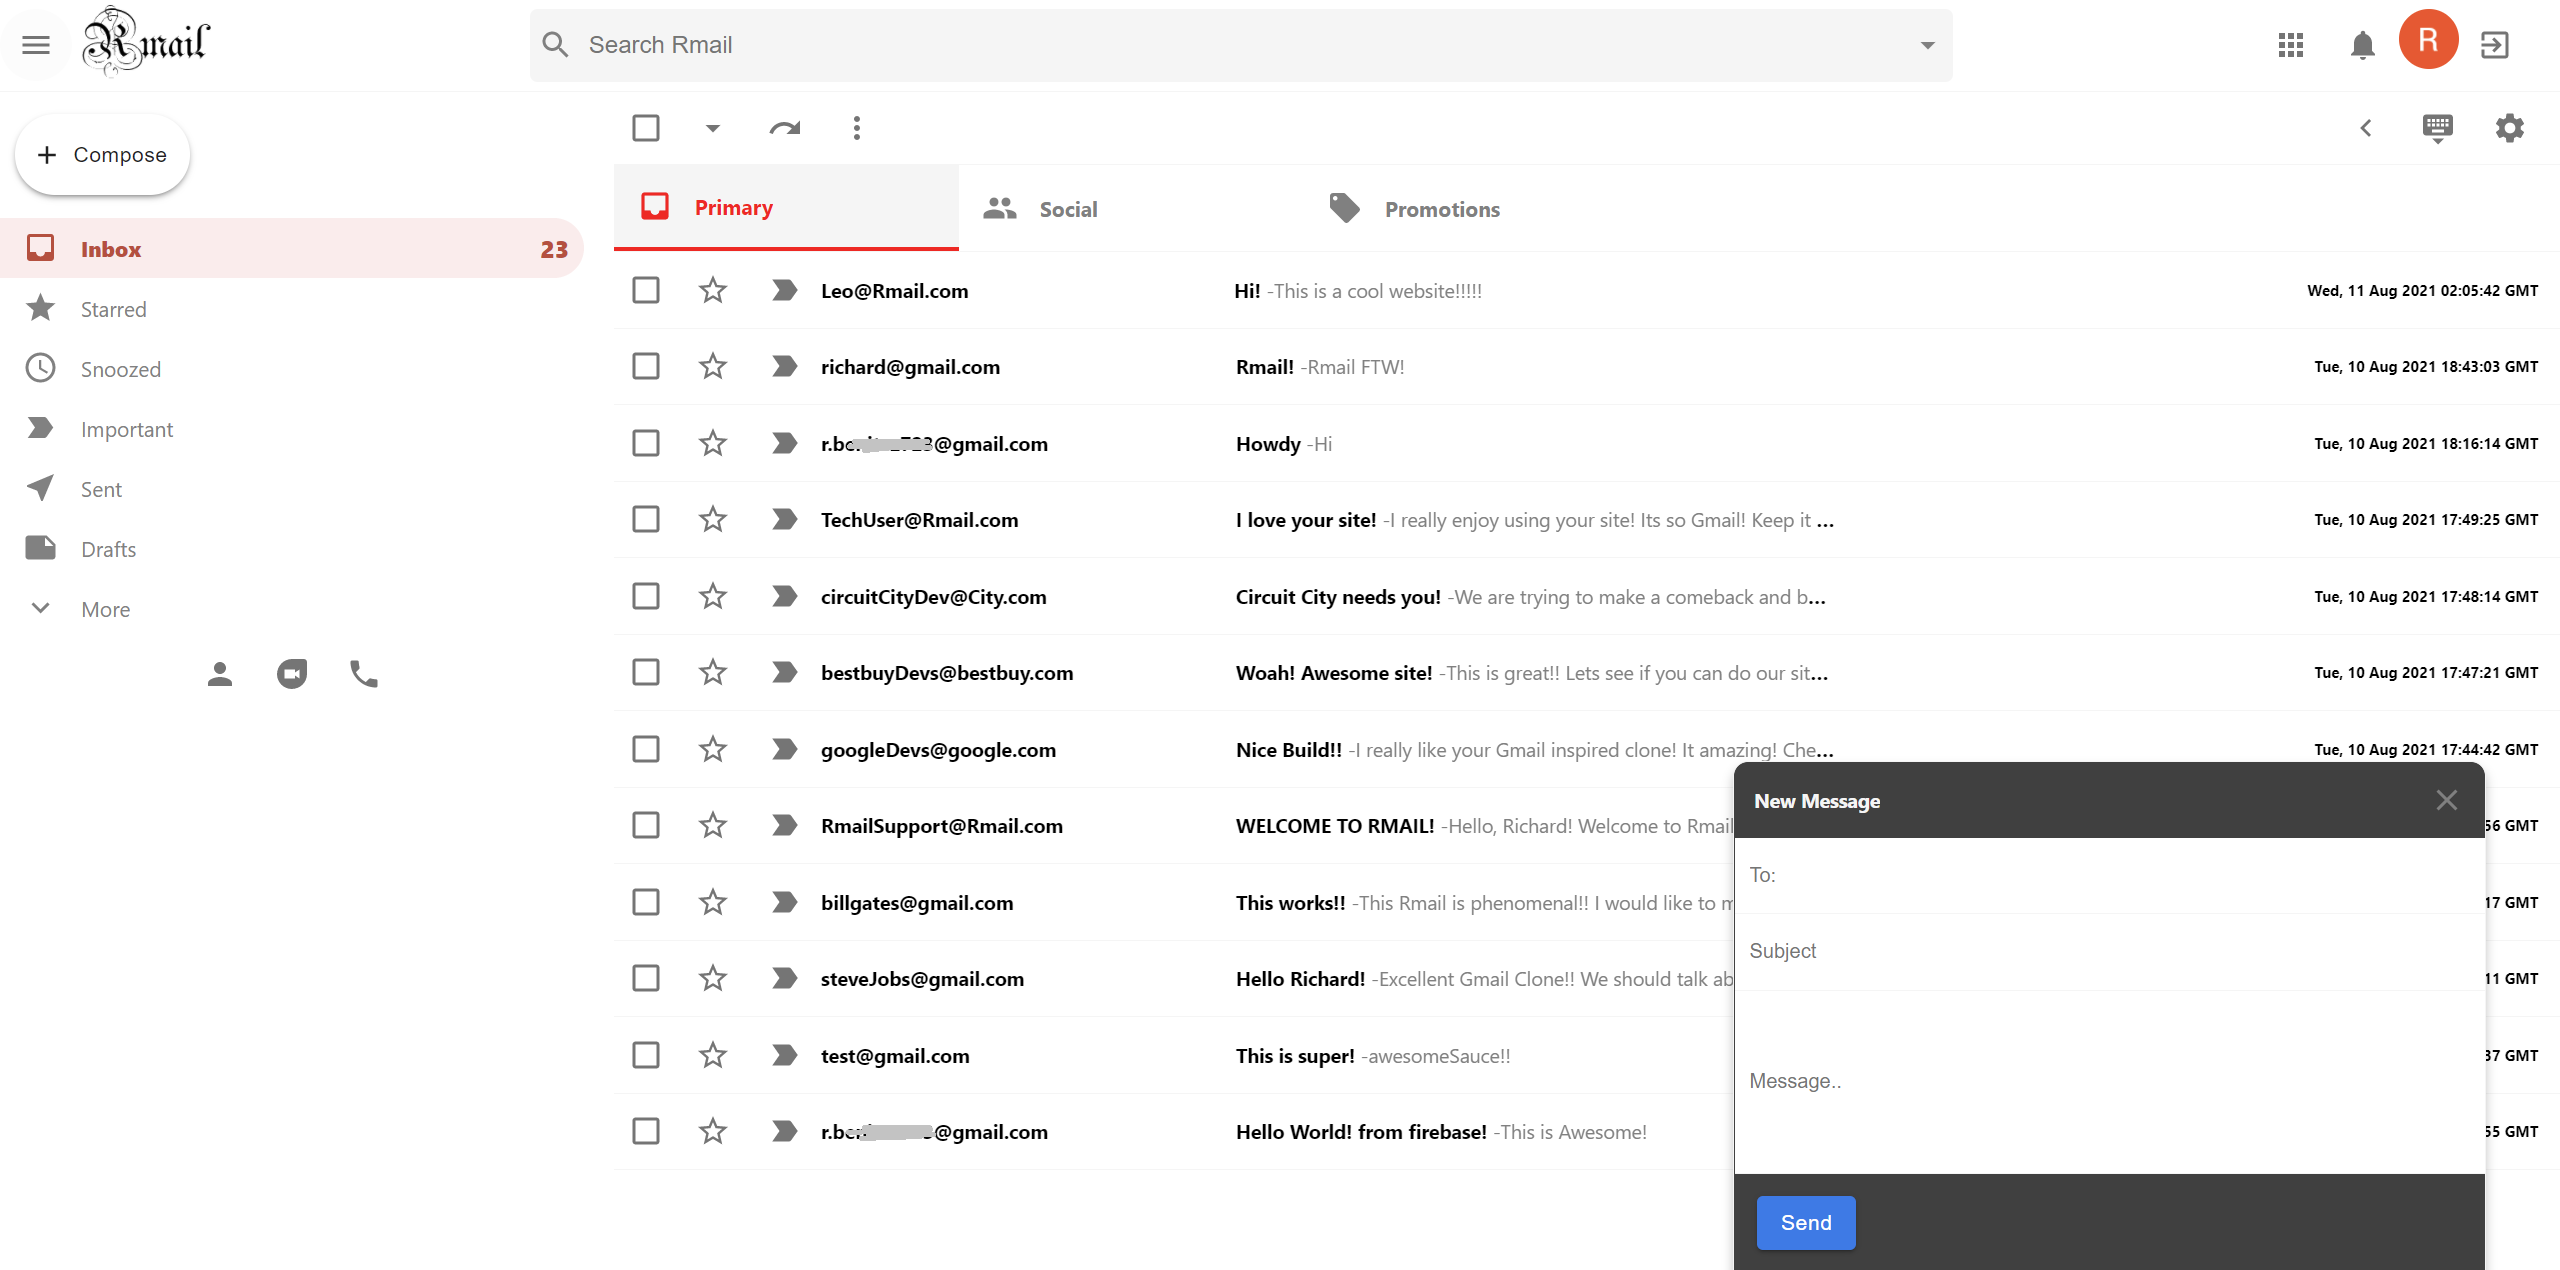
Task: Click the R profile avatar circle
Action: [x=2428, y=39]
